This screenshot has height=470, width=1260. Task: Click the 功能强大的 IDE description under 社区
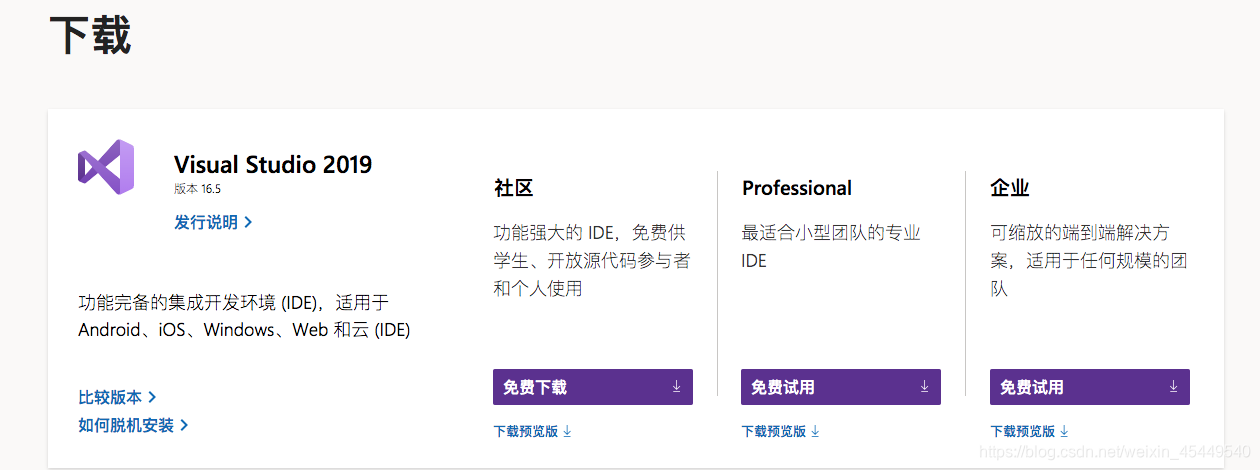point(592,261)
